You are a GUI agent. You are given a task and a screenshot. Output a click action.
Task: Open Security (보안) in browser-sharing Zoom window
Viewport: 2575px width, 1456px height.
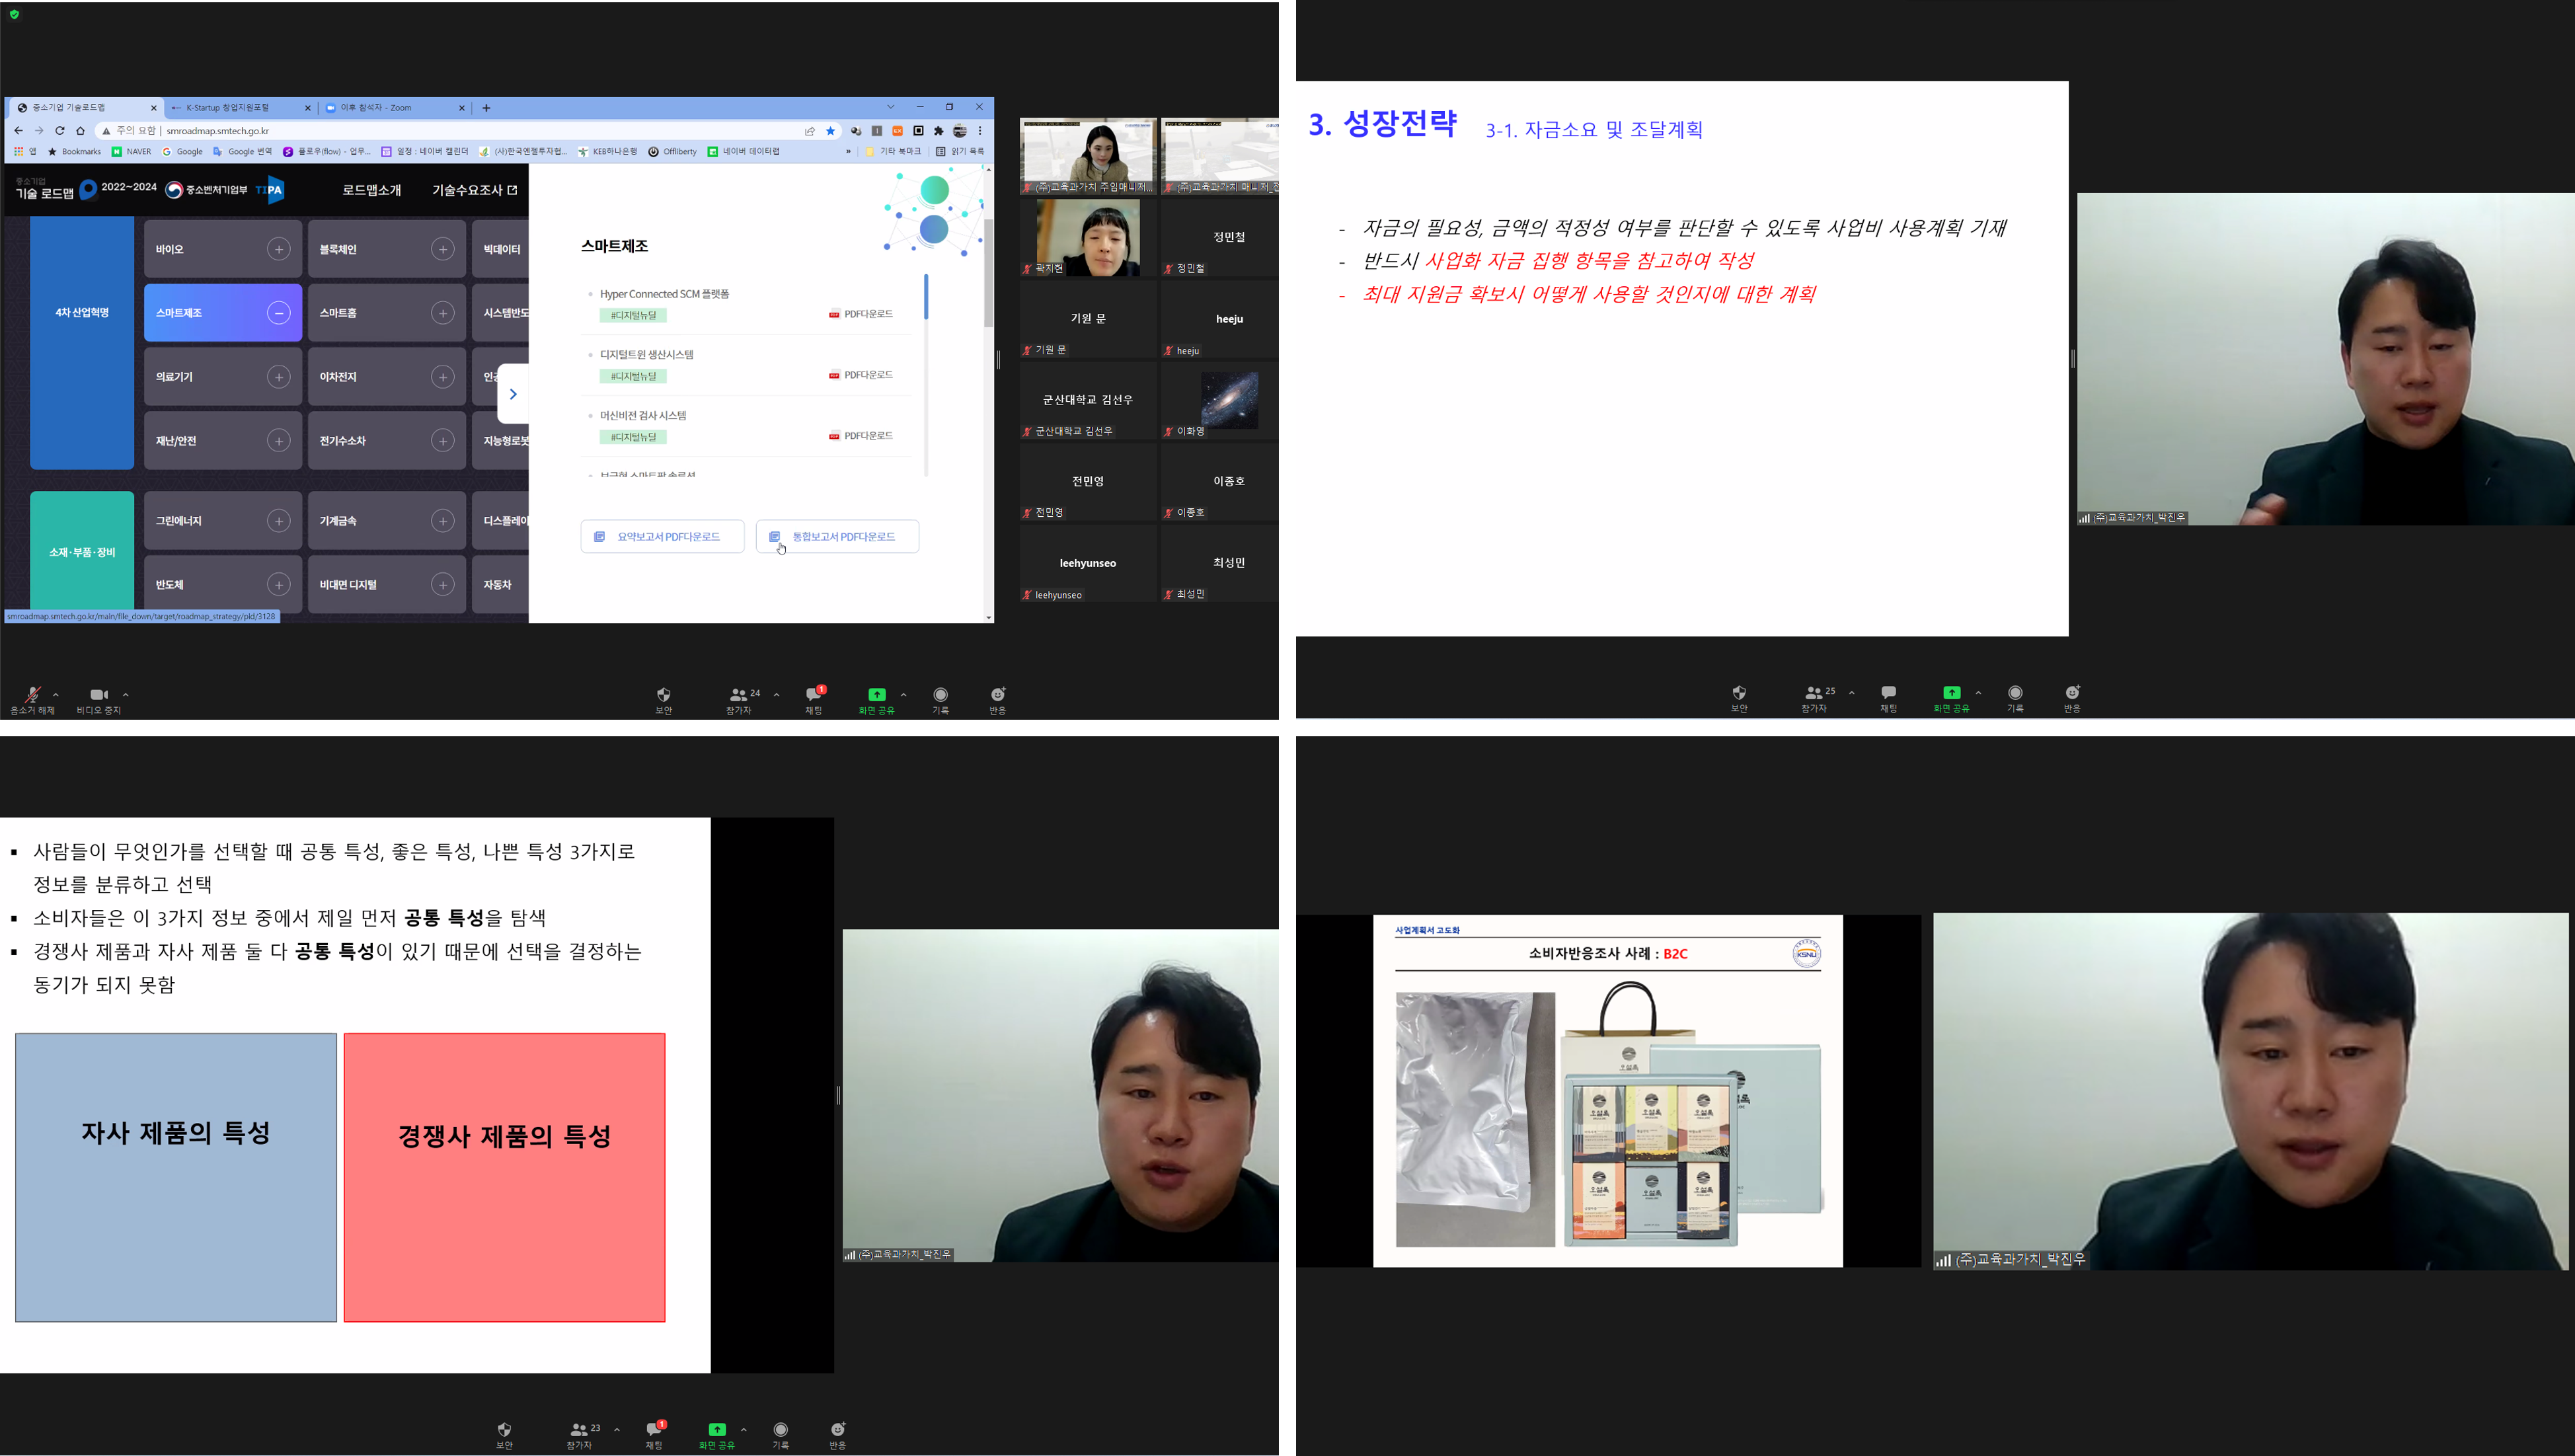[663, 700]
